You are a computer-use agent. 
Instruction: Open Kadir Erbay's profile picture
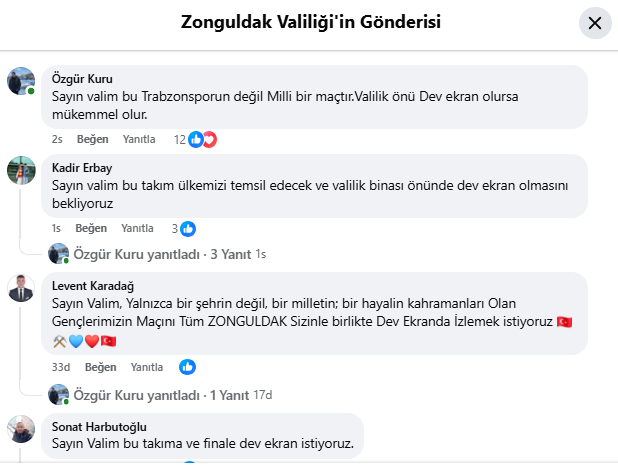pyautogui.click(x=21, y=171)
